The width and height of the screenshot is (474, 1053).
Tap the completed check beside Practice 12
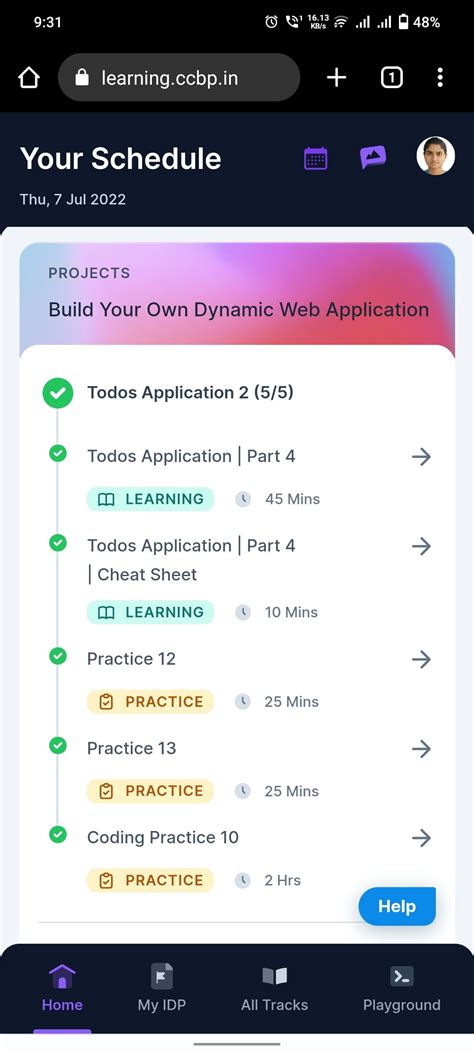[58, 656]
